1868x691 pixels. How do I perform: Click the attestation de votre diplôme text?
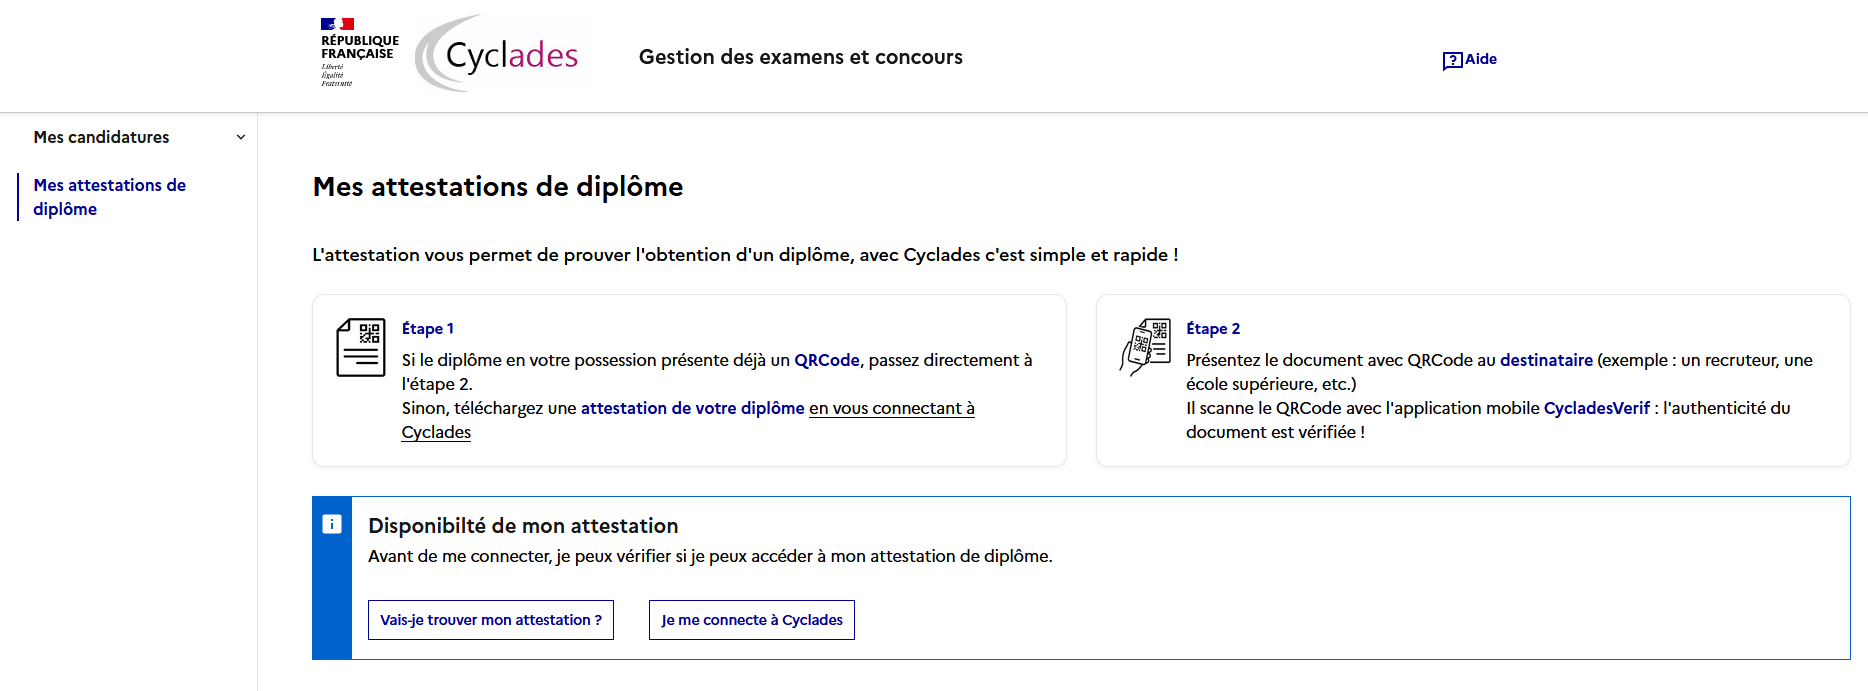692,408
